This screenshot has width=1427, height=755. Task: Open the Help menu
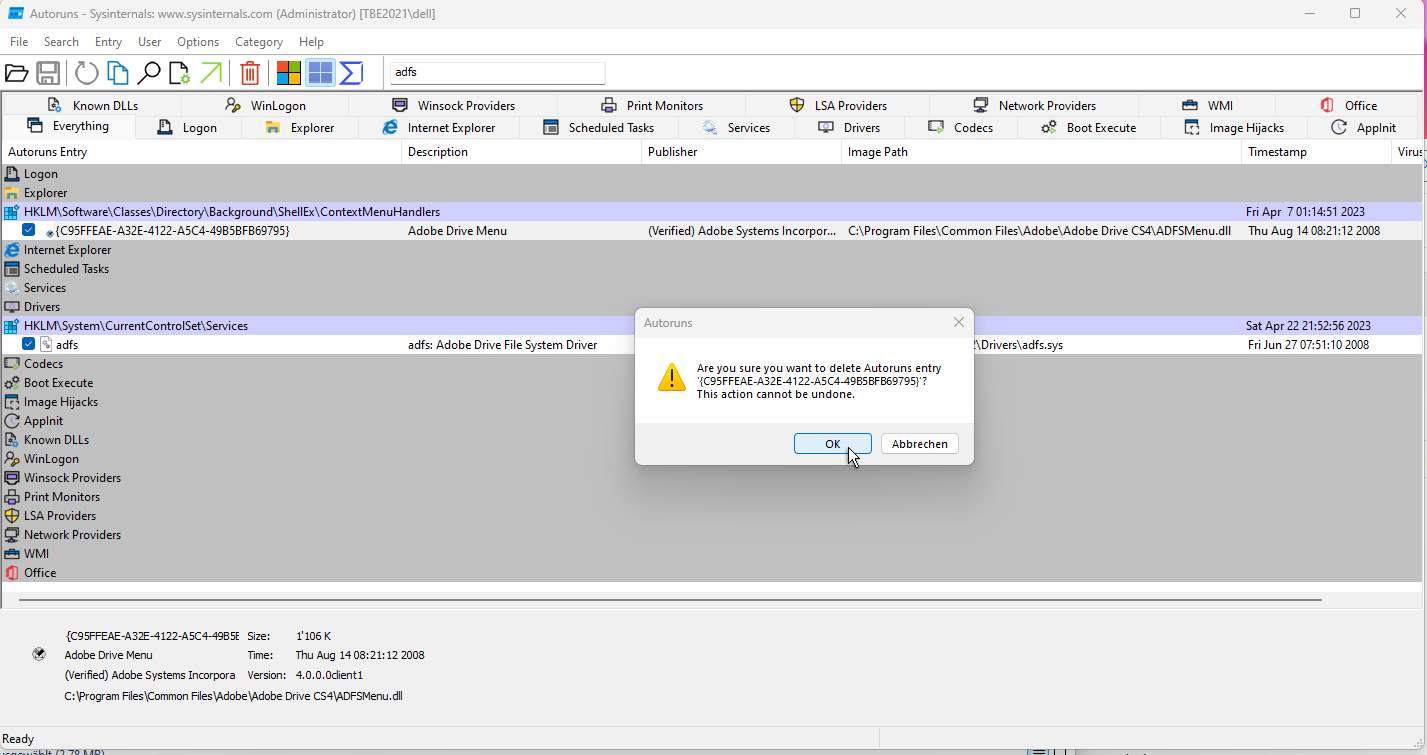point(311,42)
